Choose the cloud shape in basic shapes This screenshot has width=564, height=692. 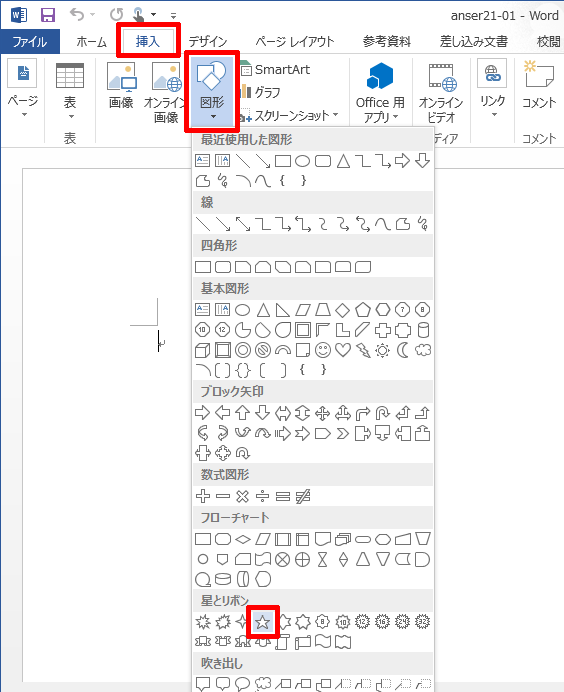[x=423, y=350]
